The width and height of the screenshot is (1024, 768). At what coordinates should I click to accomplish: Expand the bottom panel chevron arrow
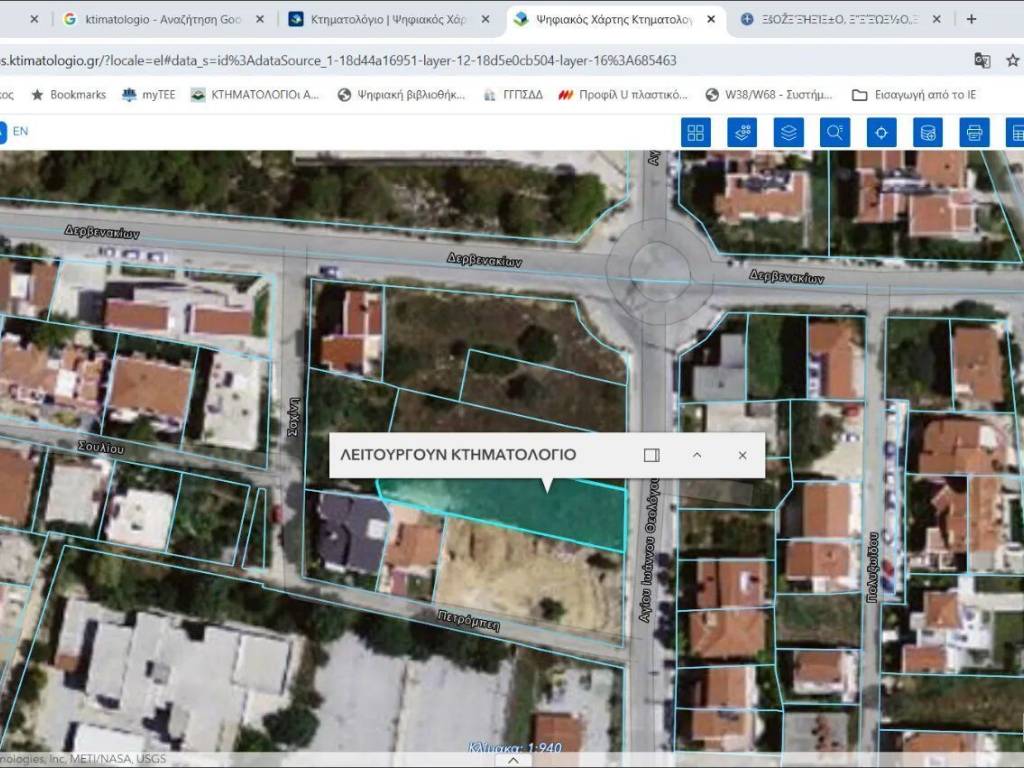[x=514, y=760]
